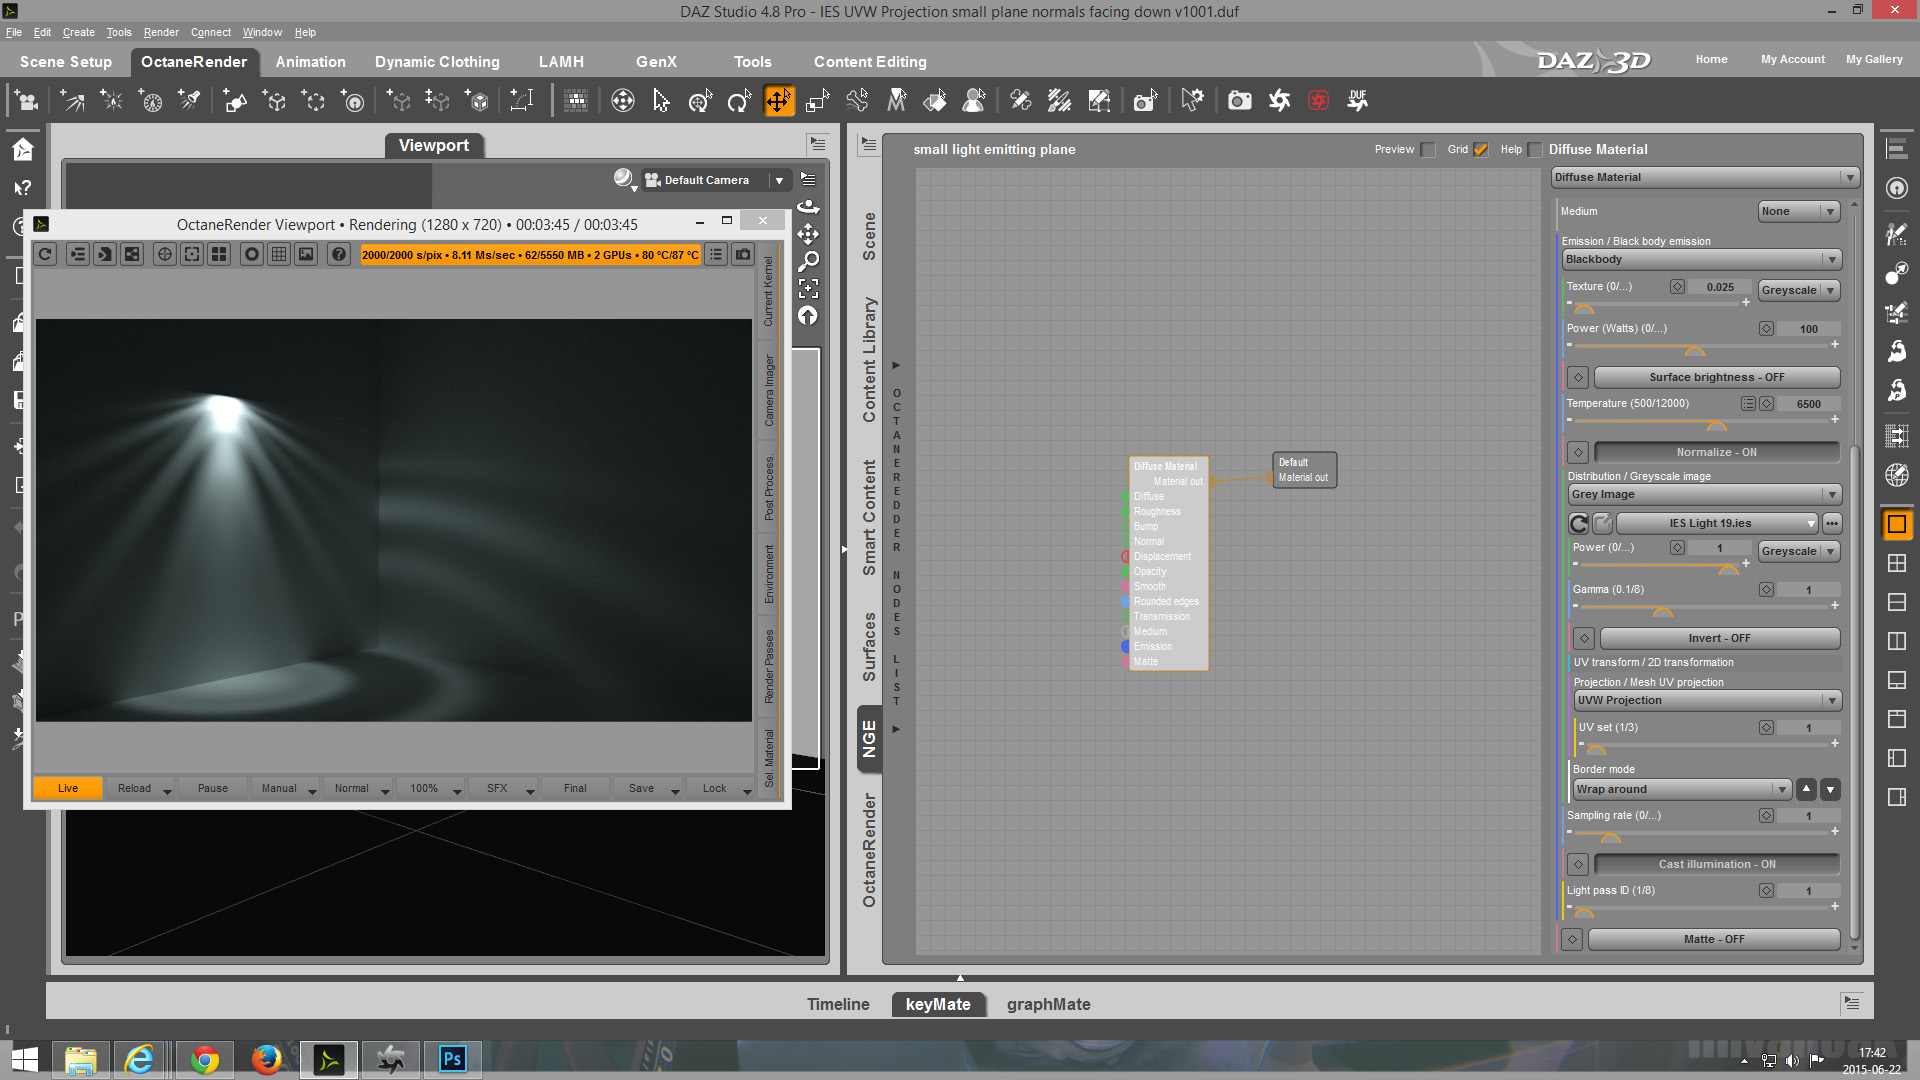Click the save snapshot camera icon in OctaneRender Viewport
The image size is (1920, 1080).
coord(743,254)
